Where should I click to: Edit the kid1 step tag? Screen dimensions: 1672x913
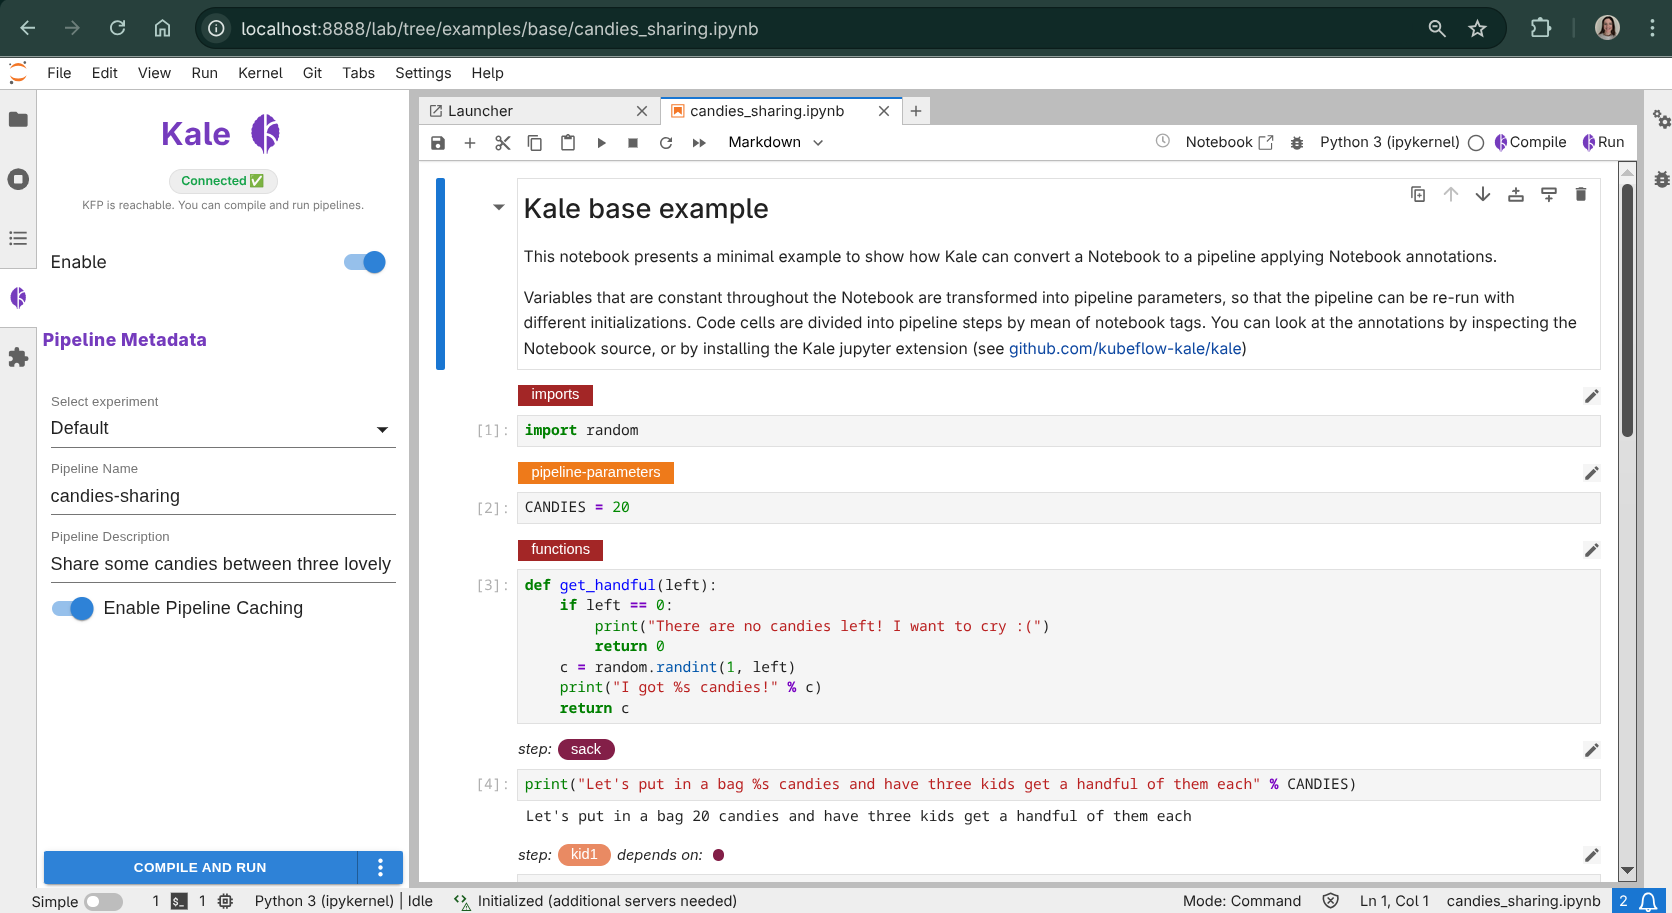[x=1592, y=855]
